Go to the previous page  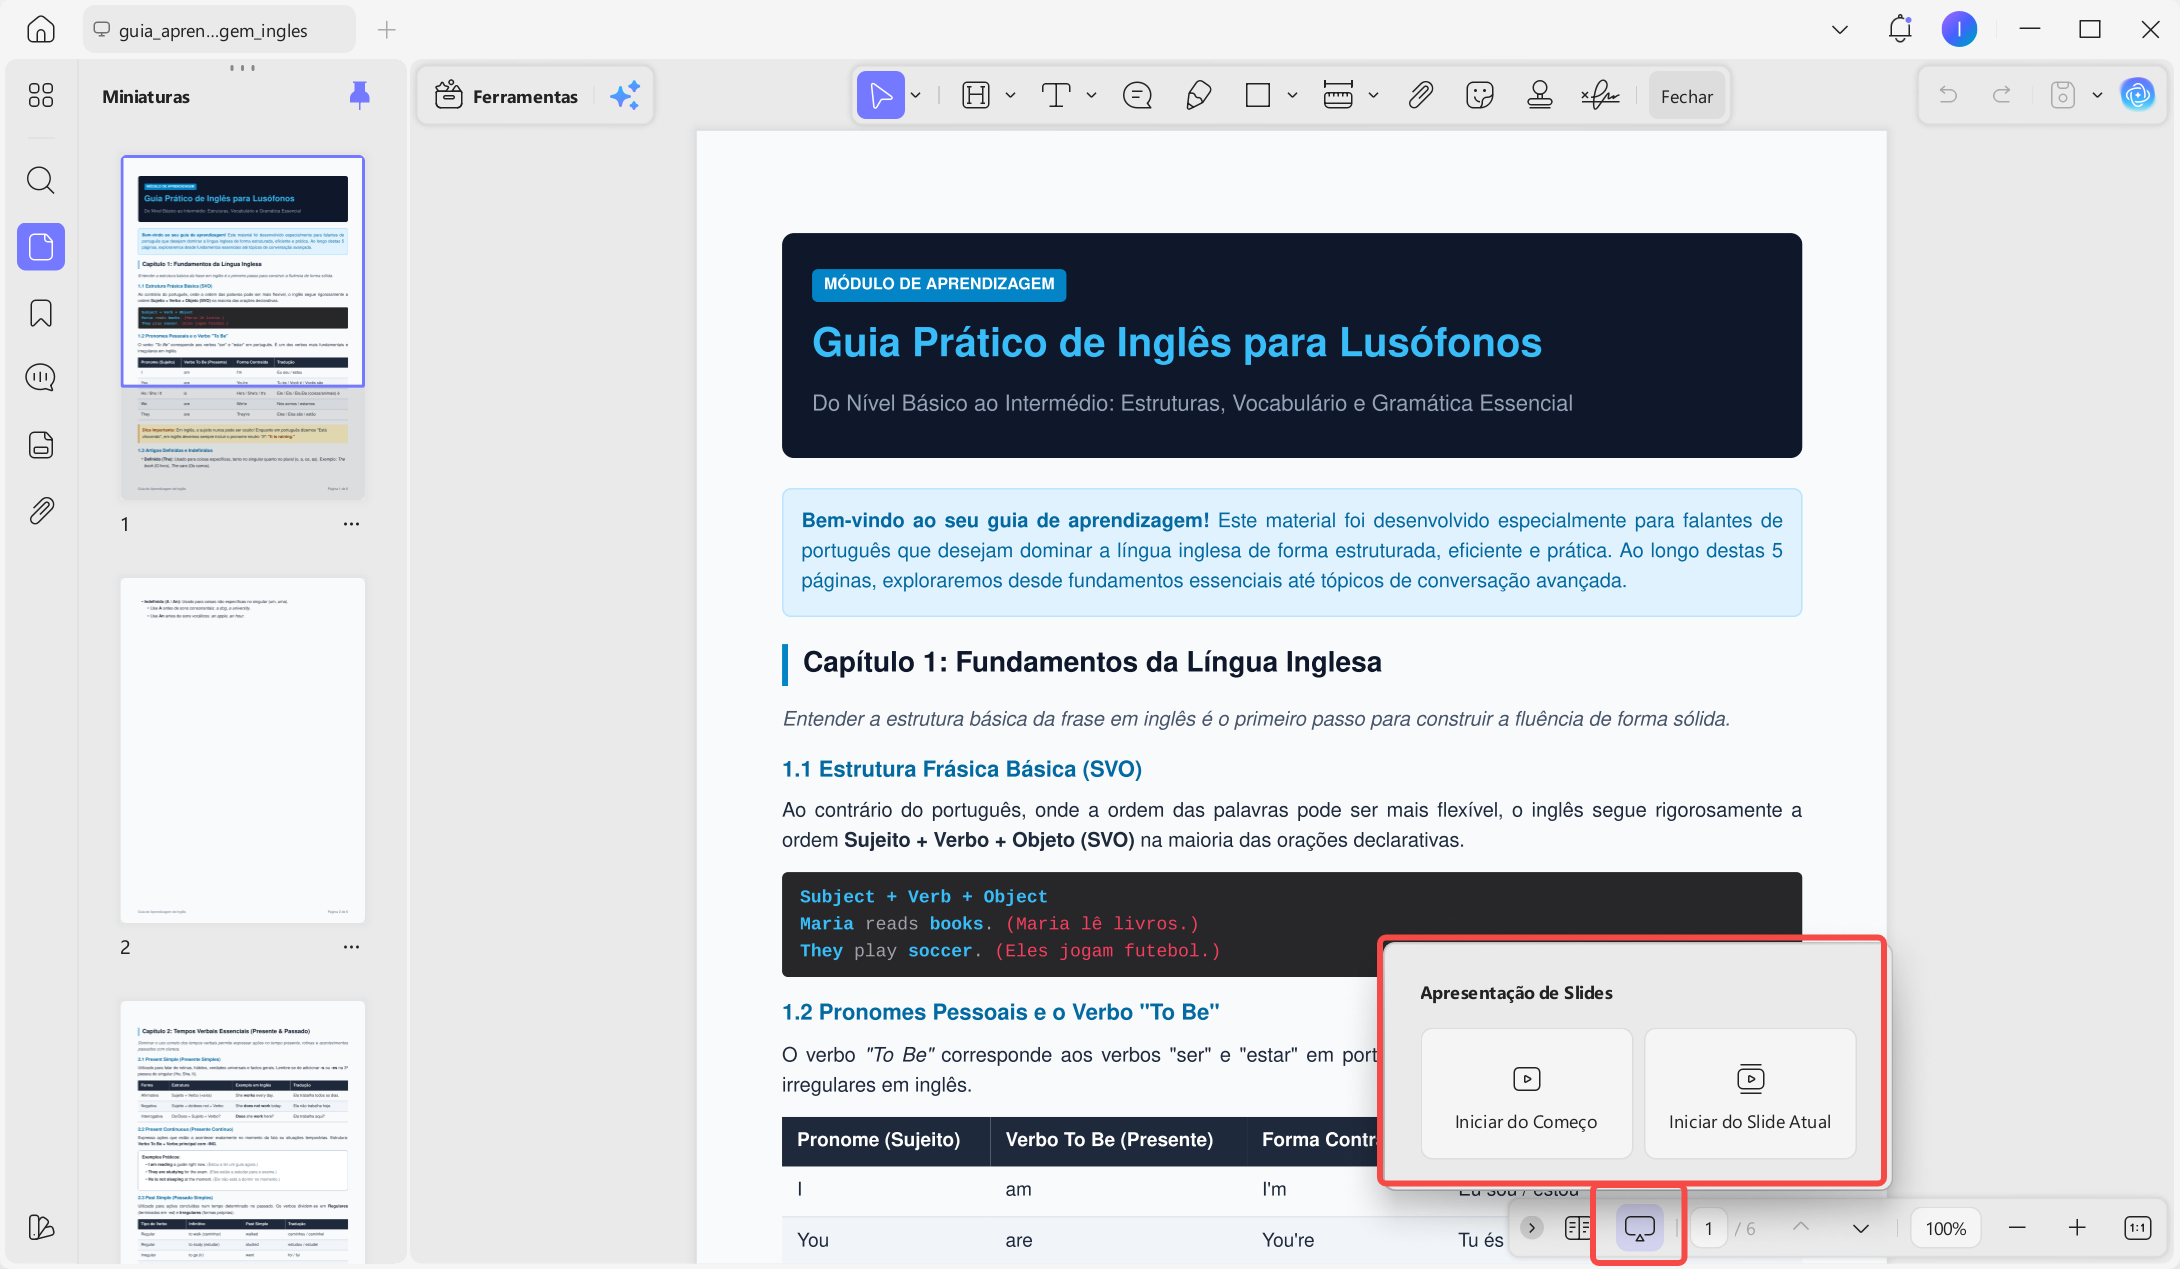tap(1801, 1228)
